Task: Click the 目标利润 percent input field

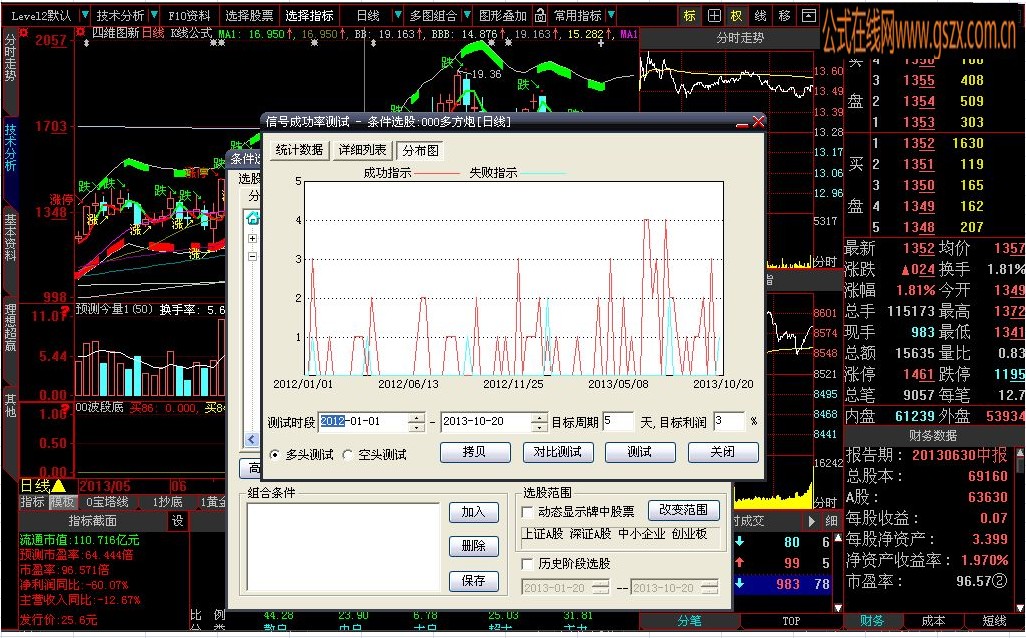Action: [x=729, y=421]
